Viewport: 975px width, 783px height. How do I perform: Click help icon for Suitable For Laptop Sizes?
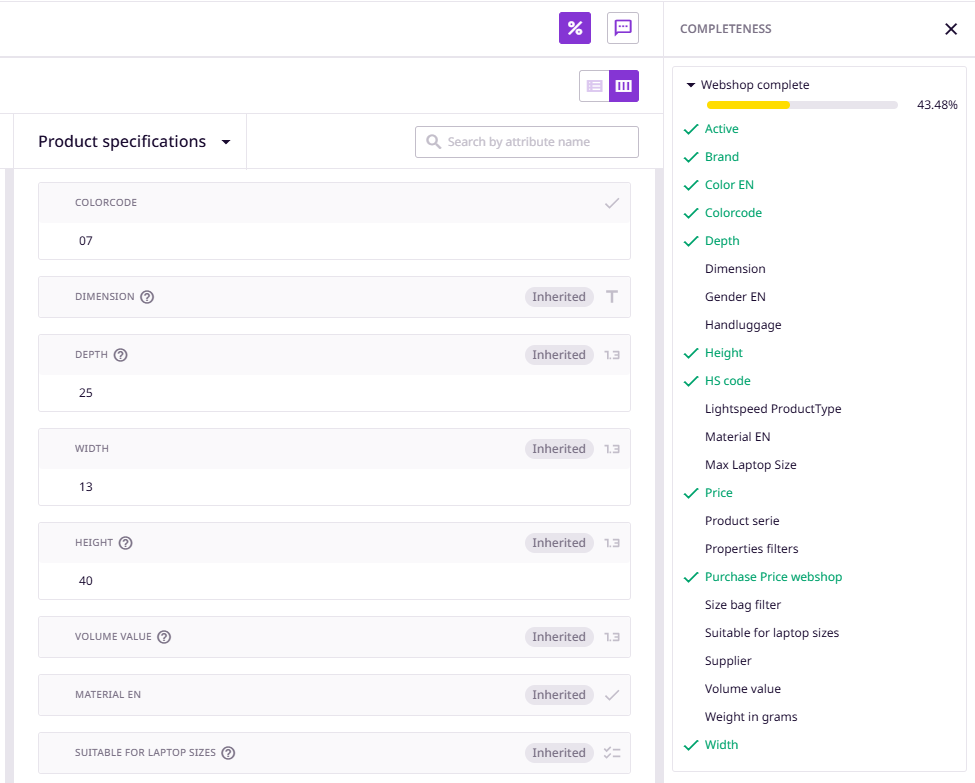click(228, 753)
